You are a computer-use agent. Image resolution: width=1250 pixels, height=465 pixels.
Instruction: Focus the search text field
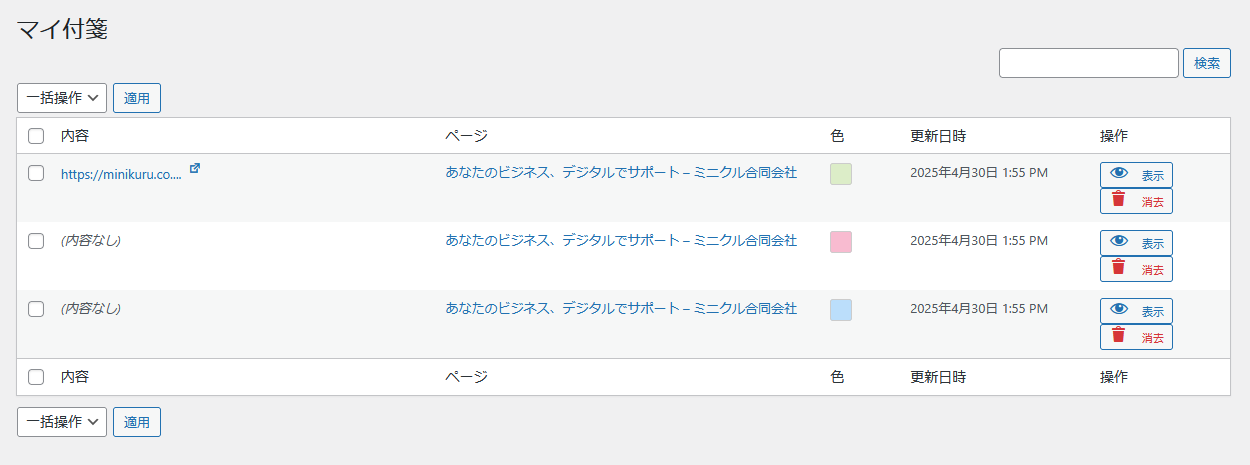pos(1088,63)
